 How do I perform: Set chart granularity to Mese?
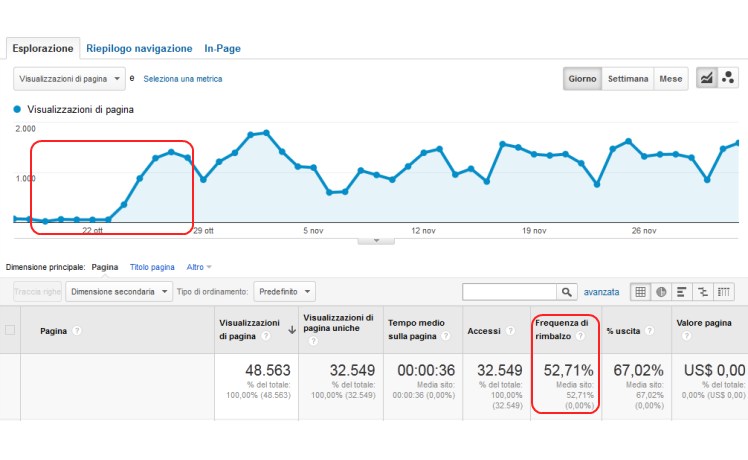pyautogui.click(x=670, y=79)
